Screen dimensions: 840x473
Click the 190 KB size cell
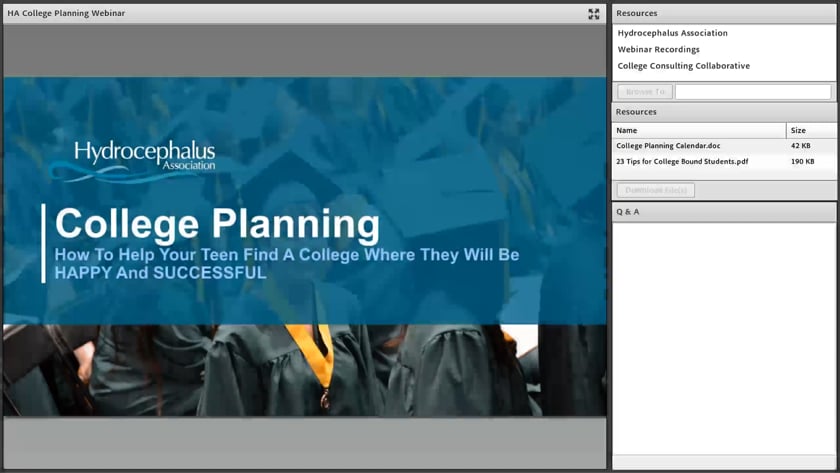point(802,161)
